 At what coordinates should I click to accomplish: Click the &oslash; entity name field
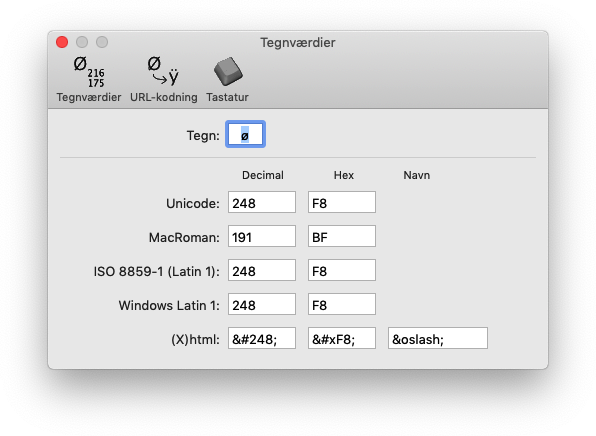438,338
